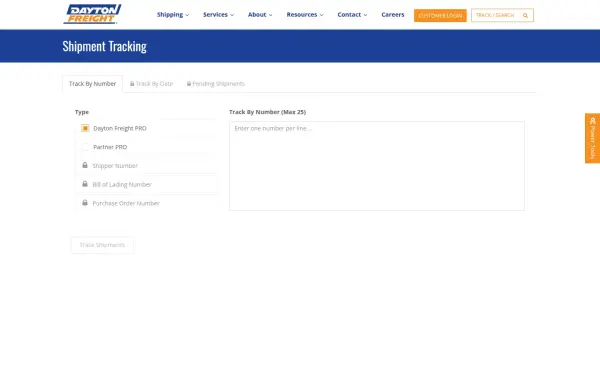This screenshot has width=600, height=375.
Task: Expand the Resources menu
Action: (x=305, y=15)
